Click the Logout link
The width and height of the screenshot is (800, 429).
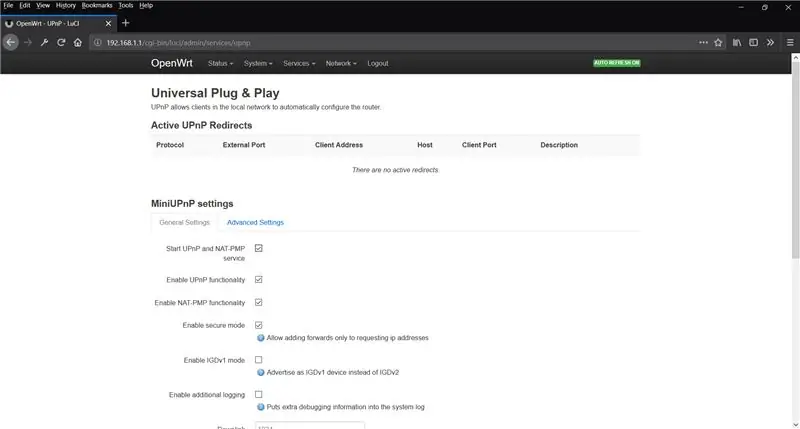pyautogui.click(x=378, y=63)
